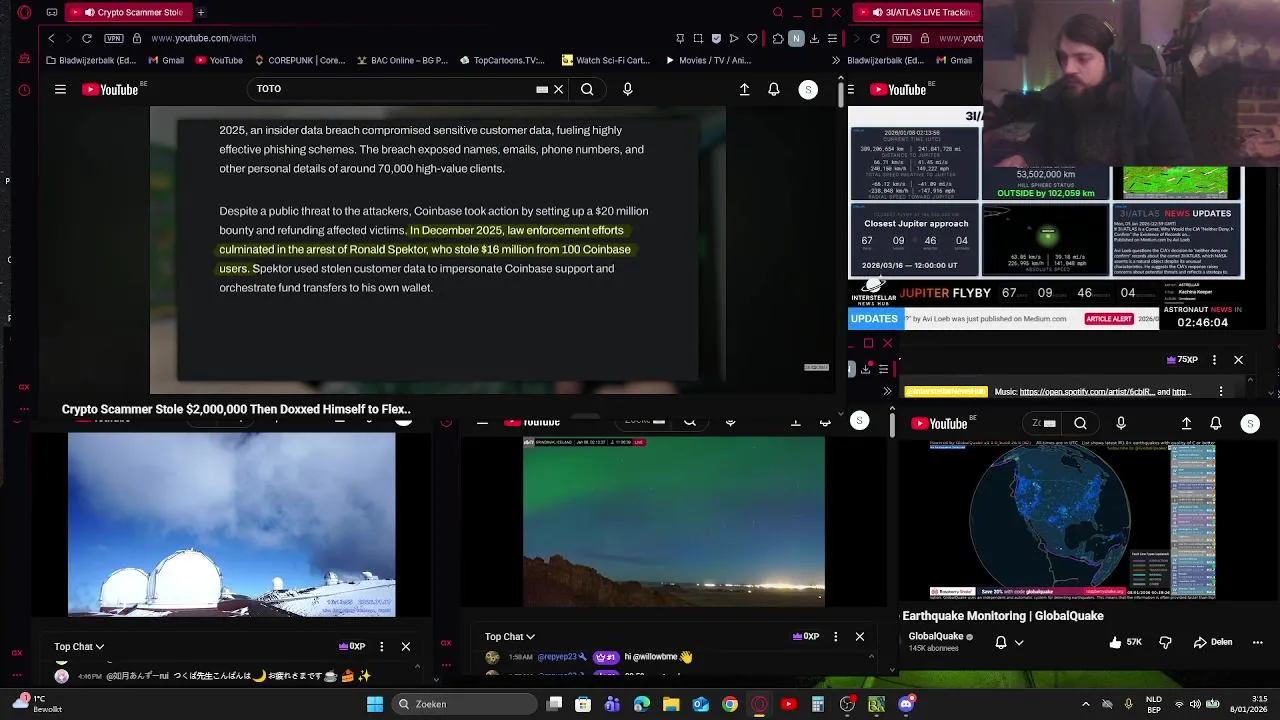Play the observatory domes live stream
Screen dimensions: 1280x720
pyautogui.click(x=231, y=524)
